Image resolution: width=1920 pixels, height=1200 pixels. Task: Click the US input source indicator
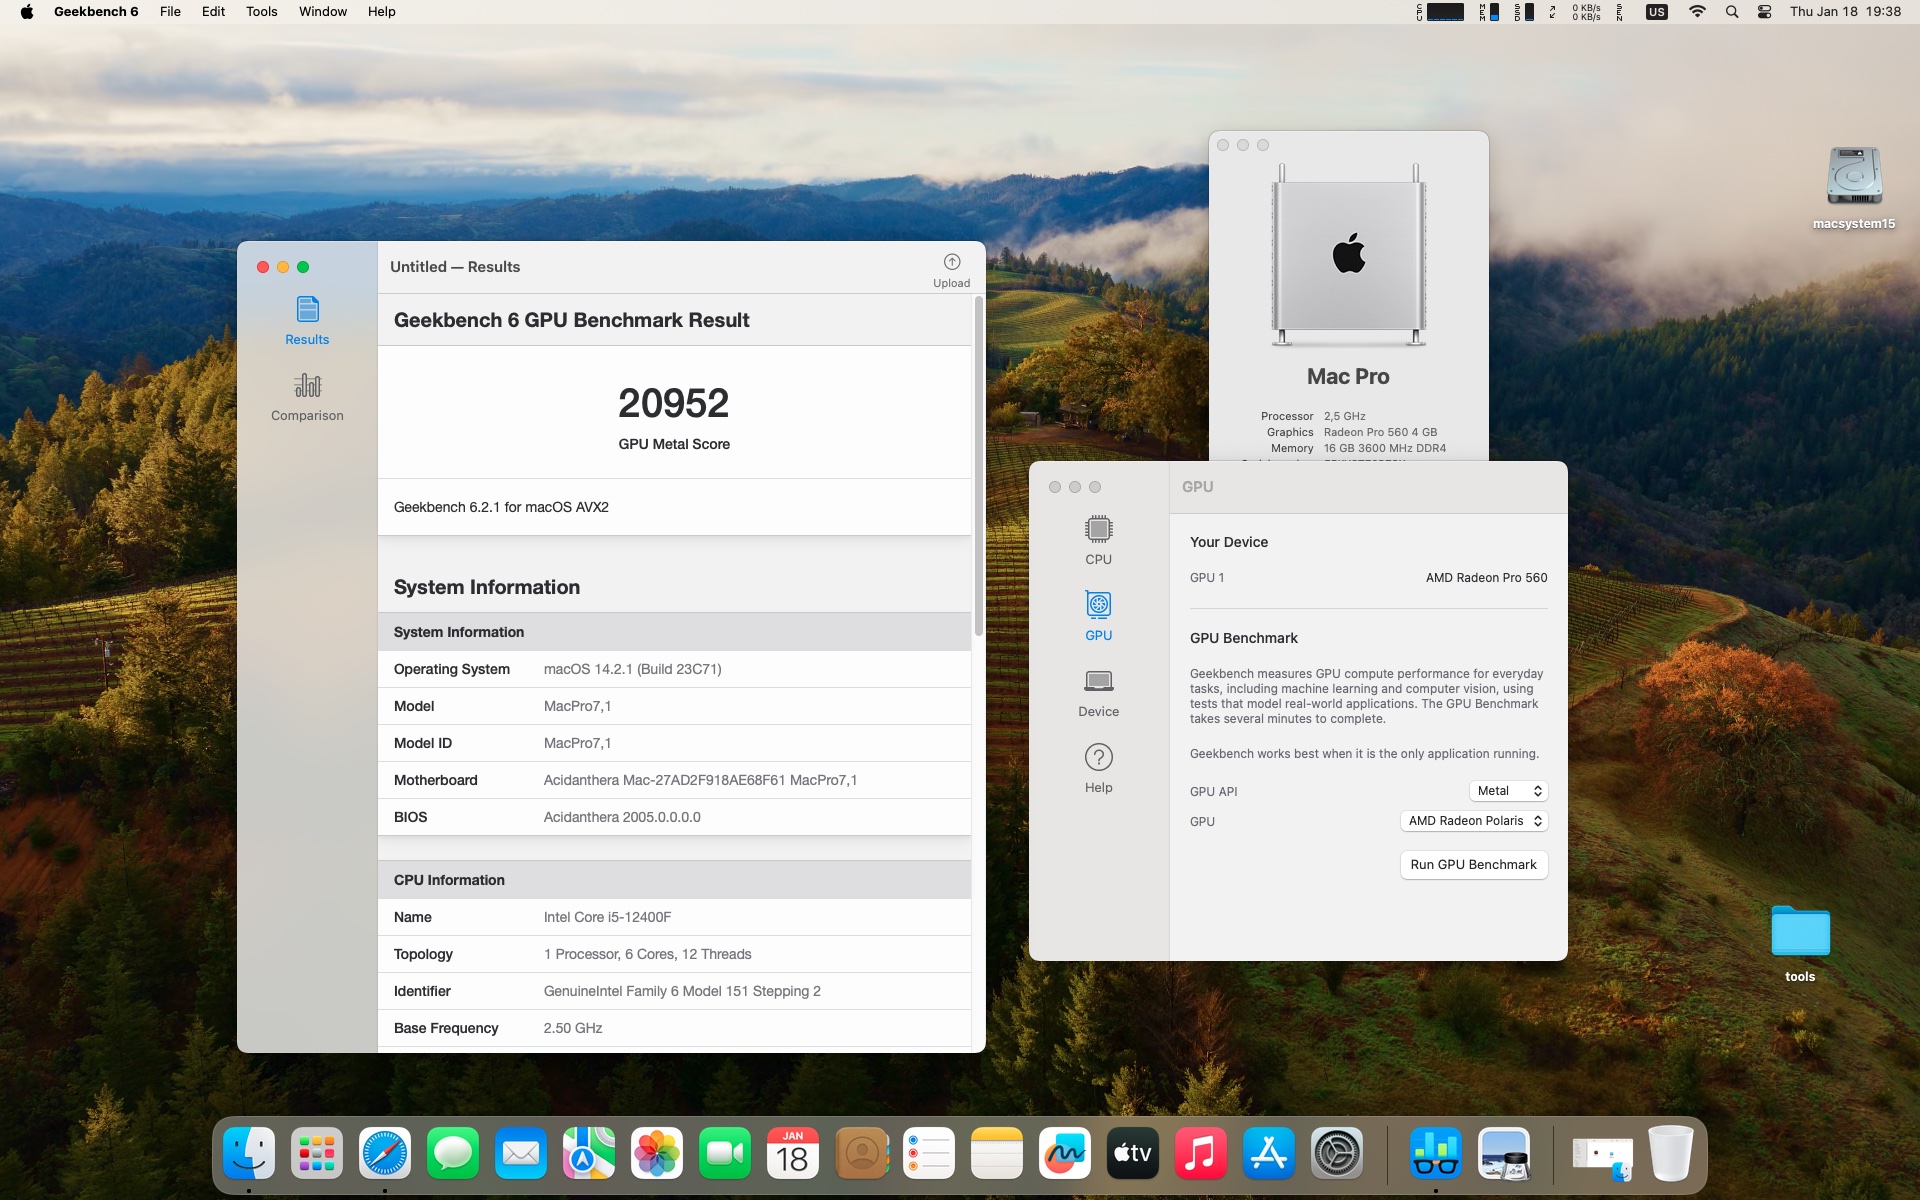(1656, 12)
